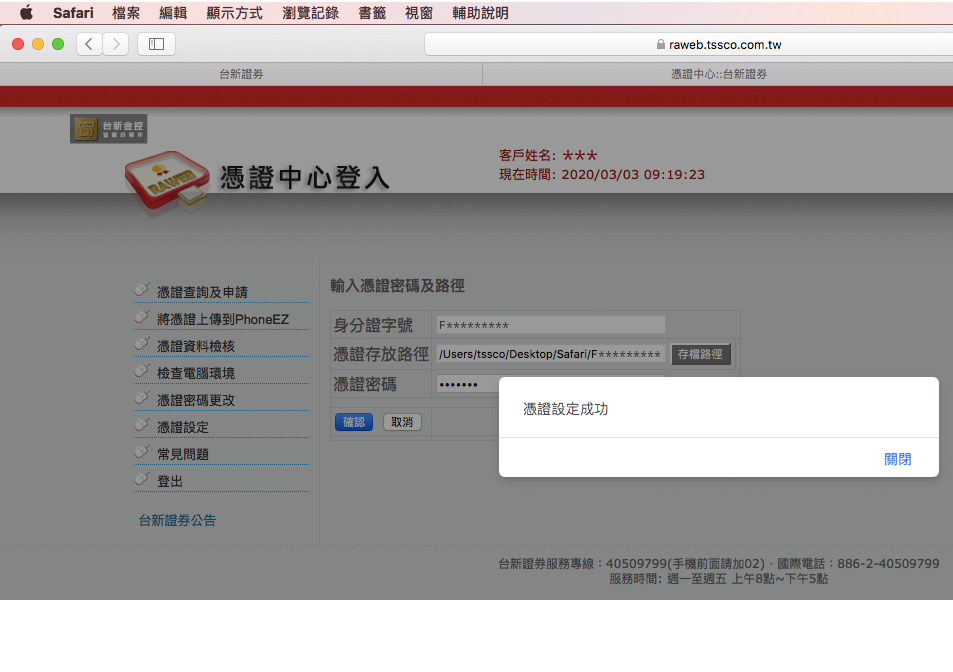Open the 書籤 menu
953x672 pixels.
tap(372, 13)
